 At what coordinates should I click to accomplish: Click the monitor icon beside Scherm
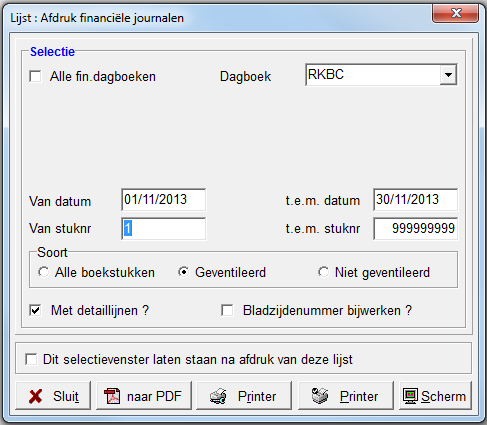coord(410,396)
